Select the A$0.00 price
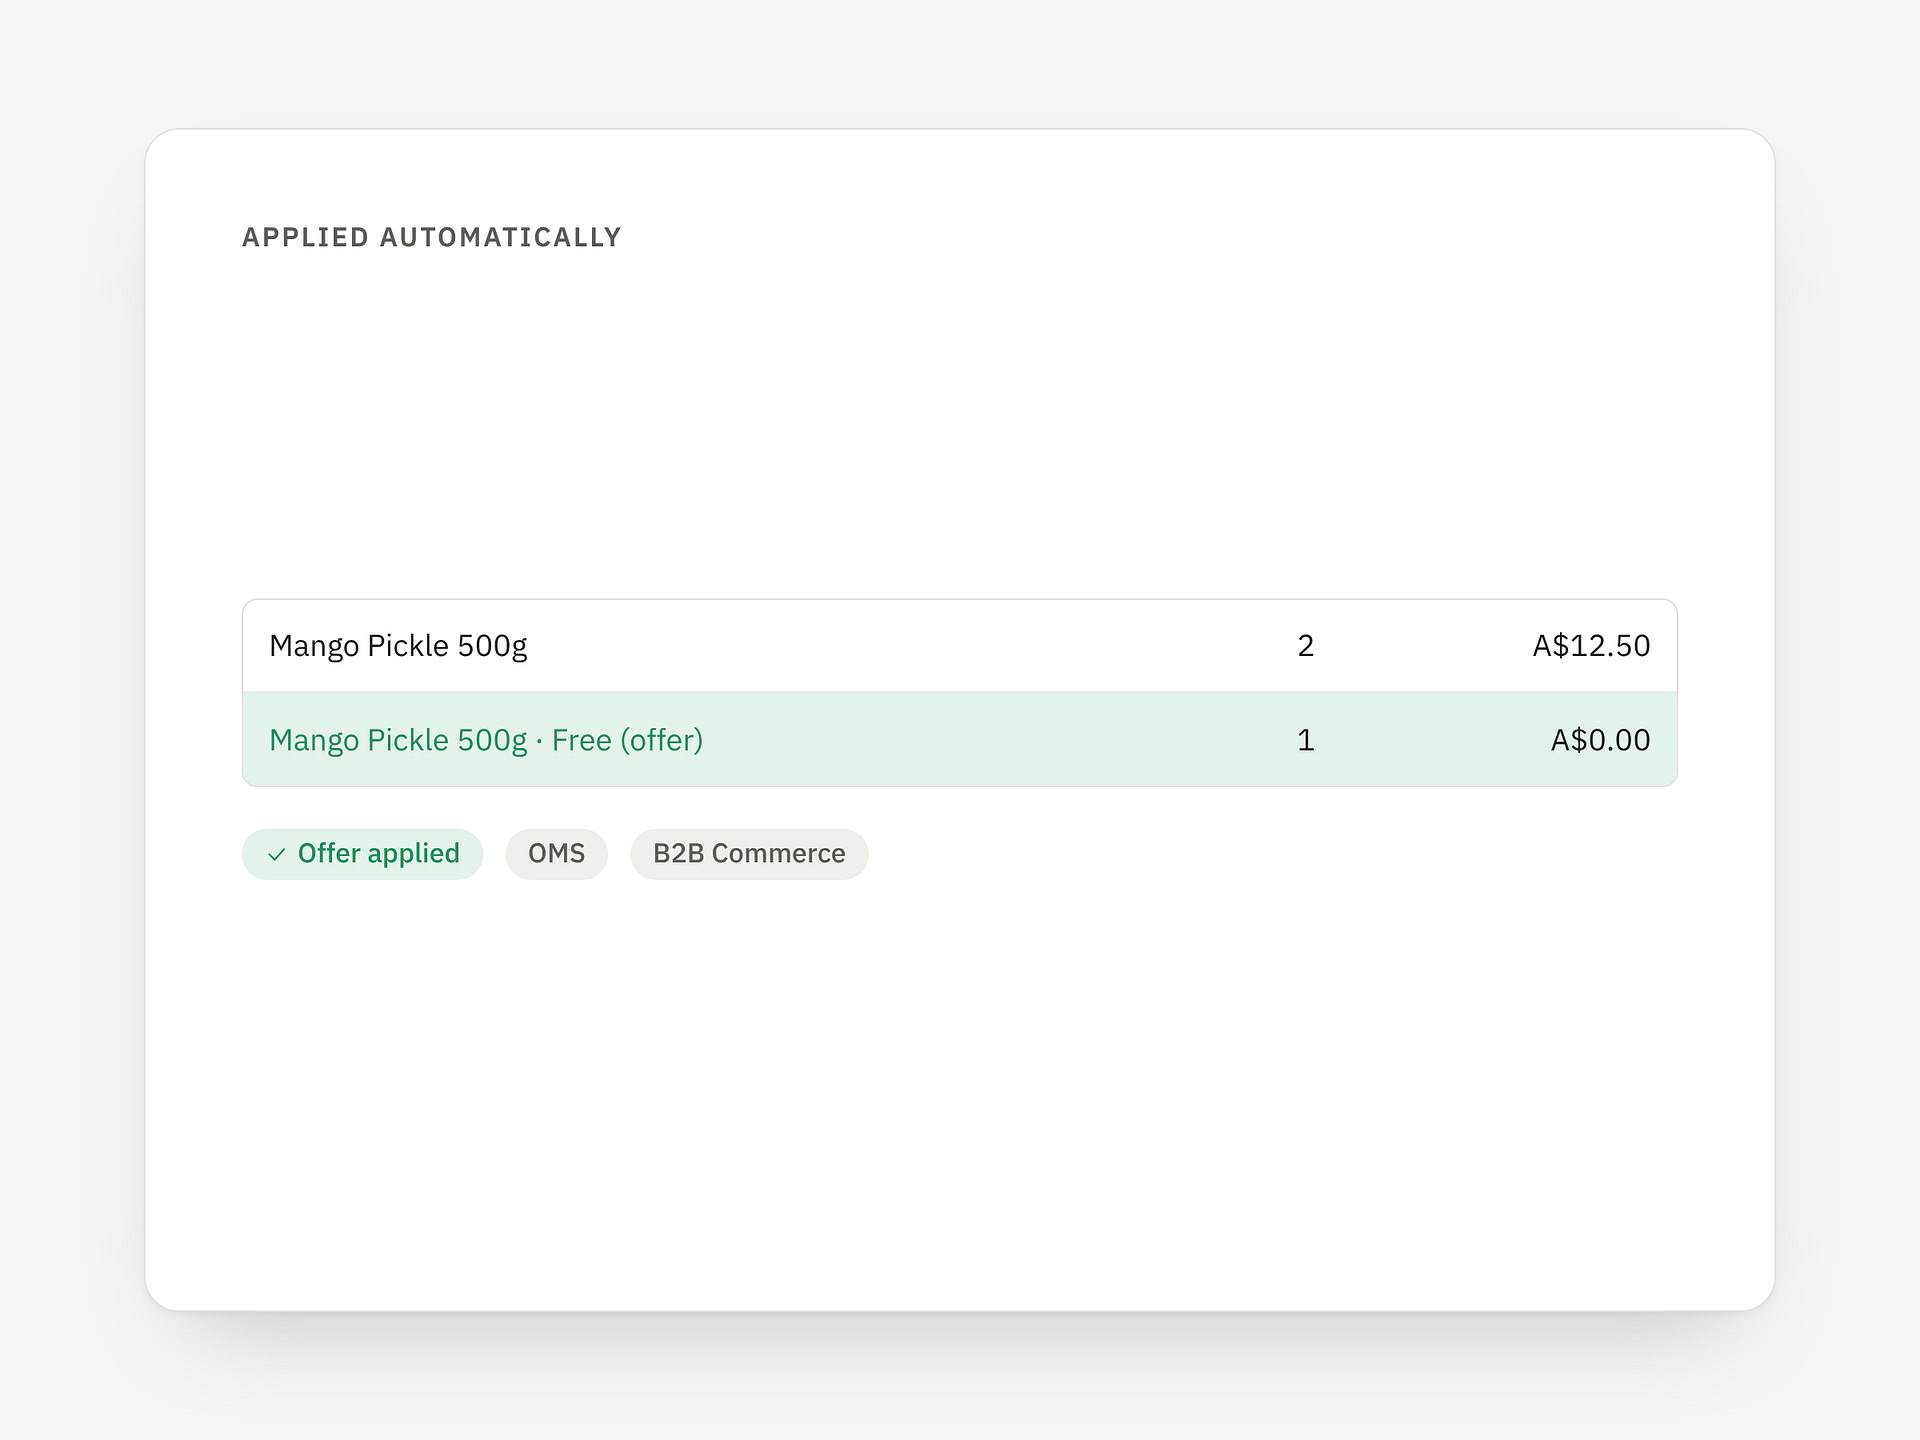The image size is (1920, 1440). pos(1600,740)
